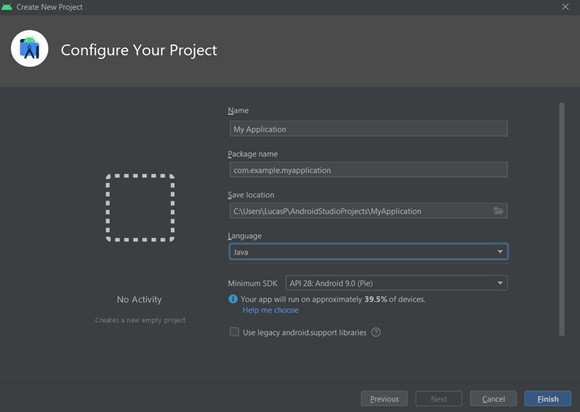Go back with the Previous button
The height and width of the screenshot is (412, 580).
pos(384,399)
